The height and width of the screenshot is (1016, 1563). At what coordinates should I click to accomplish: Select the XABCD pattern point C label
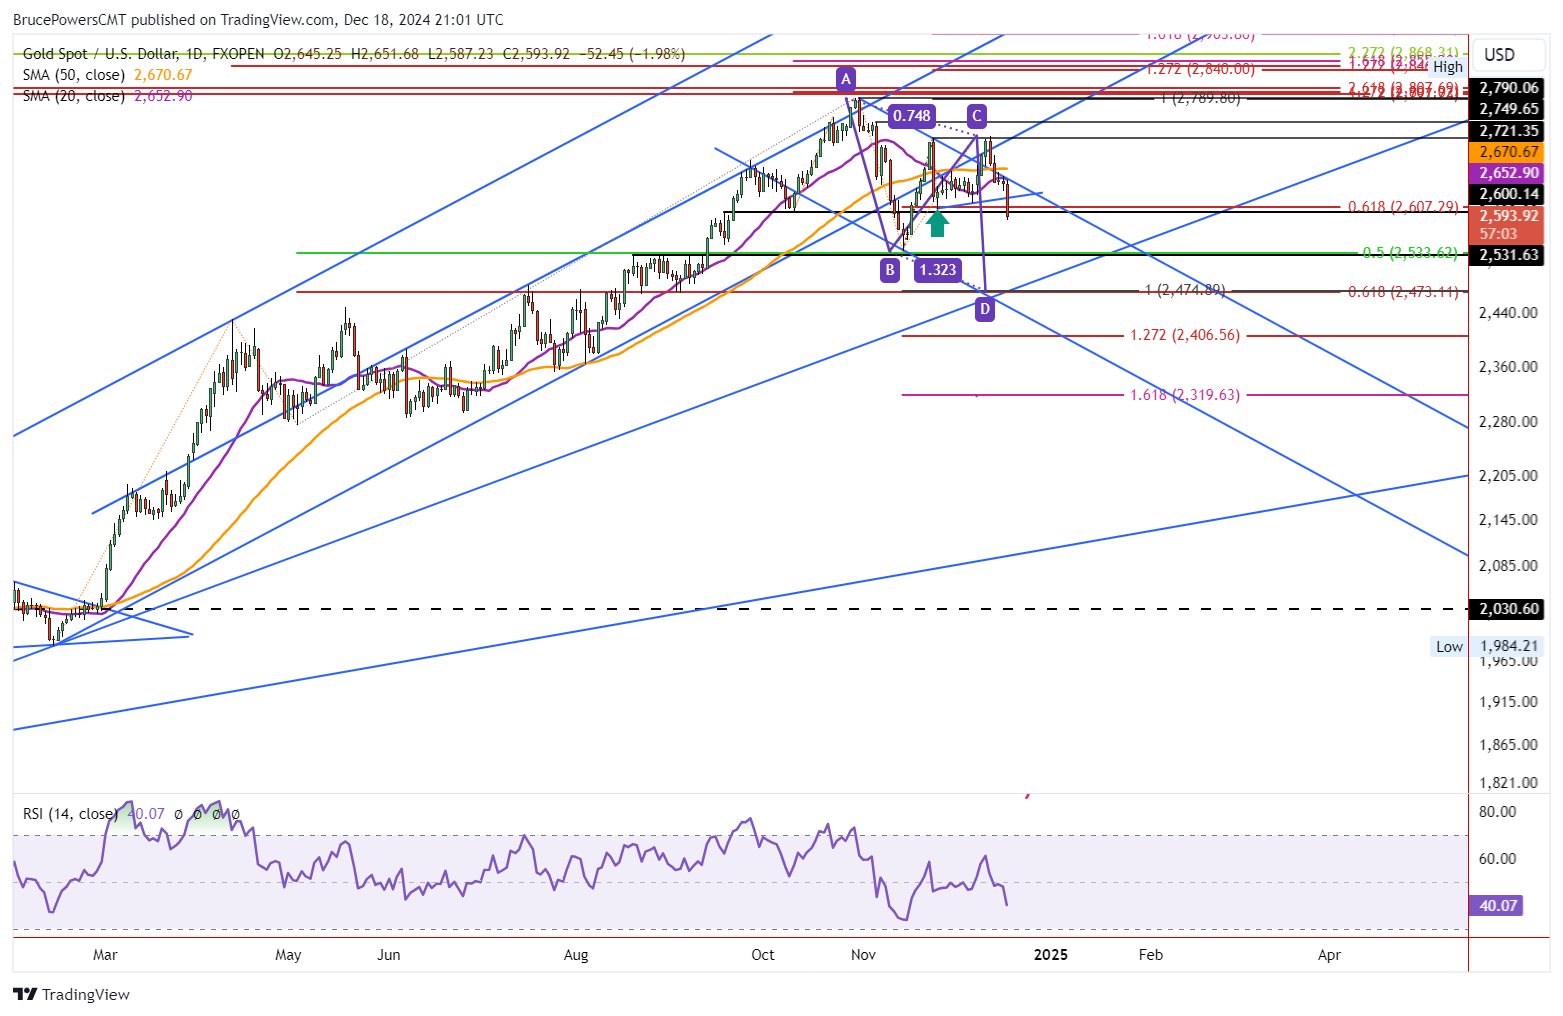pyautogui.click(x=976, y=116)
